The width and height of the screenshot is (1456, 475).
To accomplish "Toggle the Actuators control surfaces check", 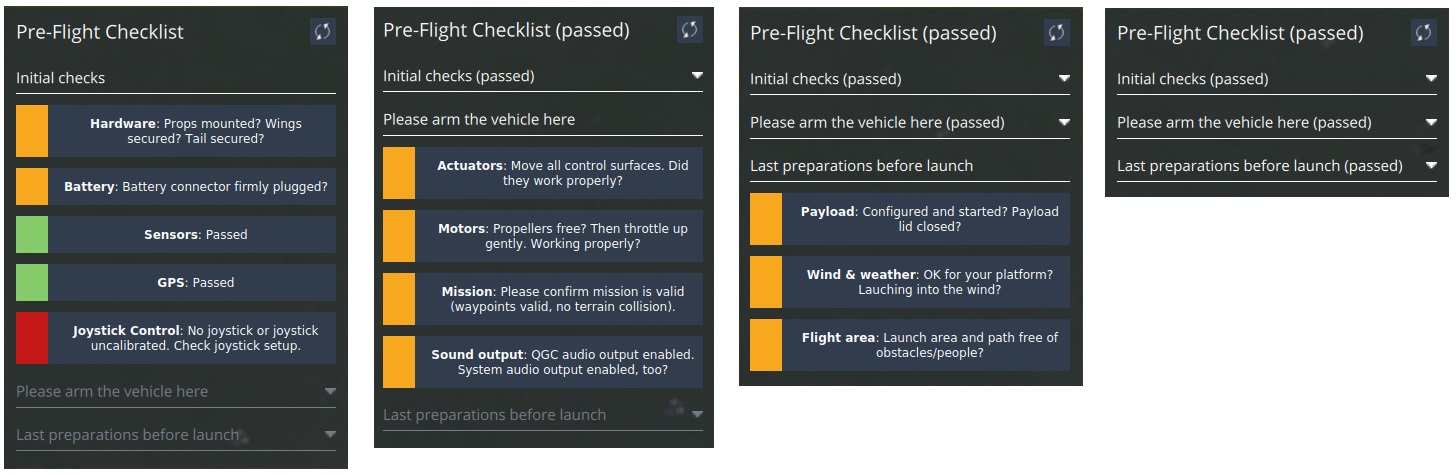I will click(x=543, y=173).
